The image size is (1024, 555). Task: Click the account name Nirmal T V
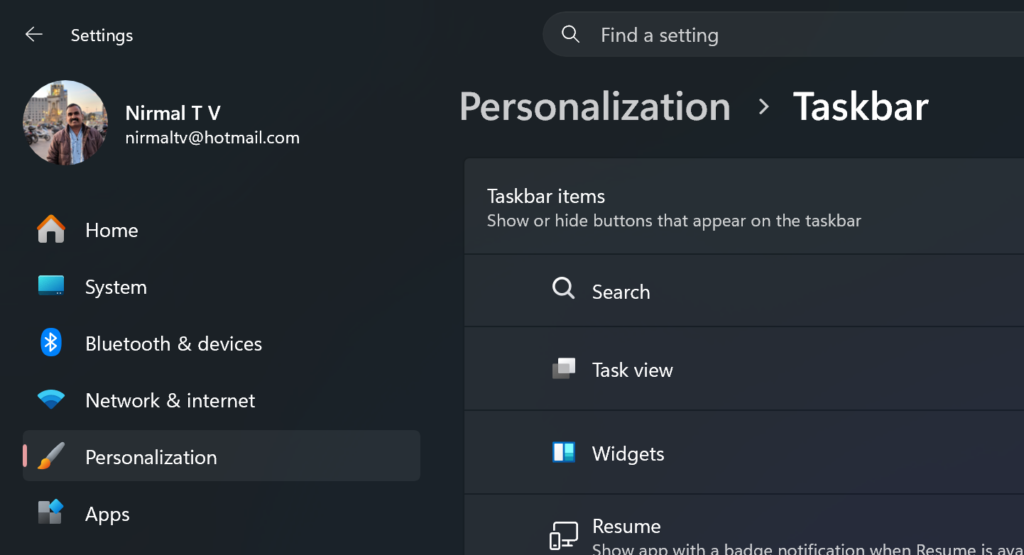[x=173, y=113]
